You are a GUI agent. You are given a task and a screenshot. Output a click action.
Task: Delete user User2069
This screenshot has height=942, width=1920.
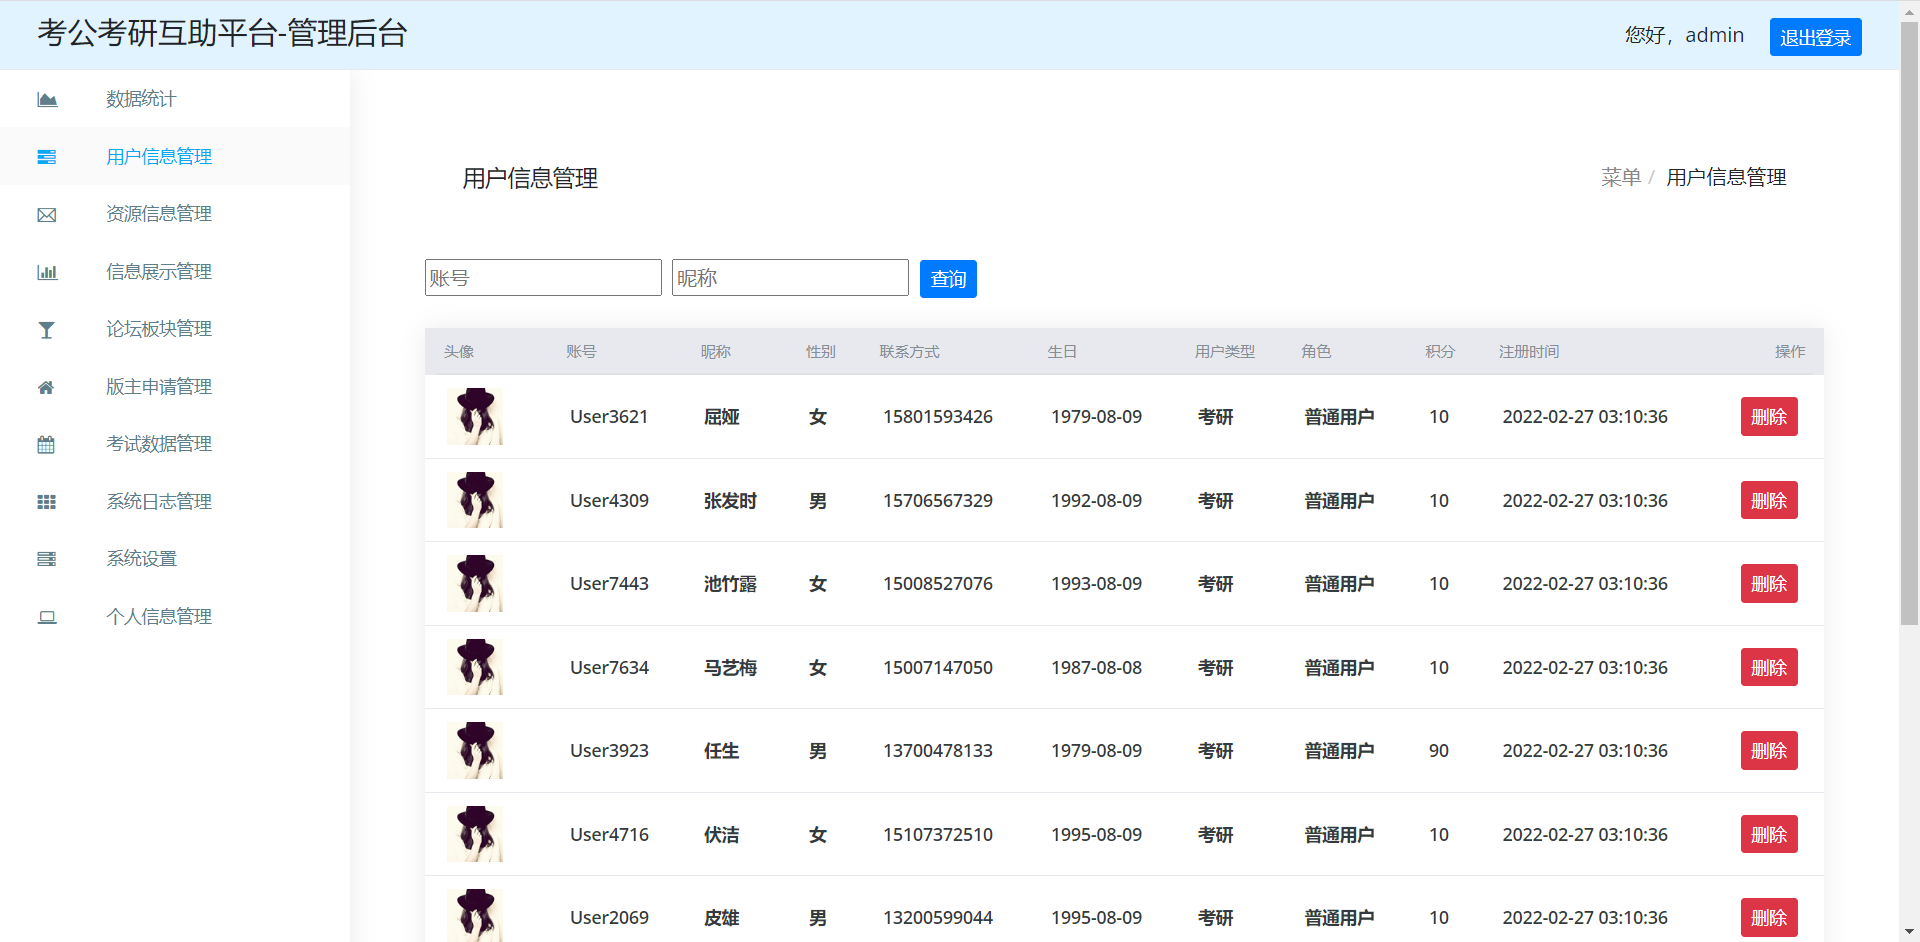click(x=1769, y=918)
